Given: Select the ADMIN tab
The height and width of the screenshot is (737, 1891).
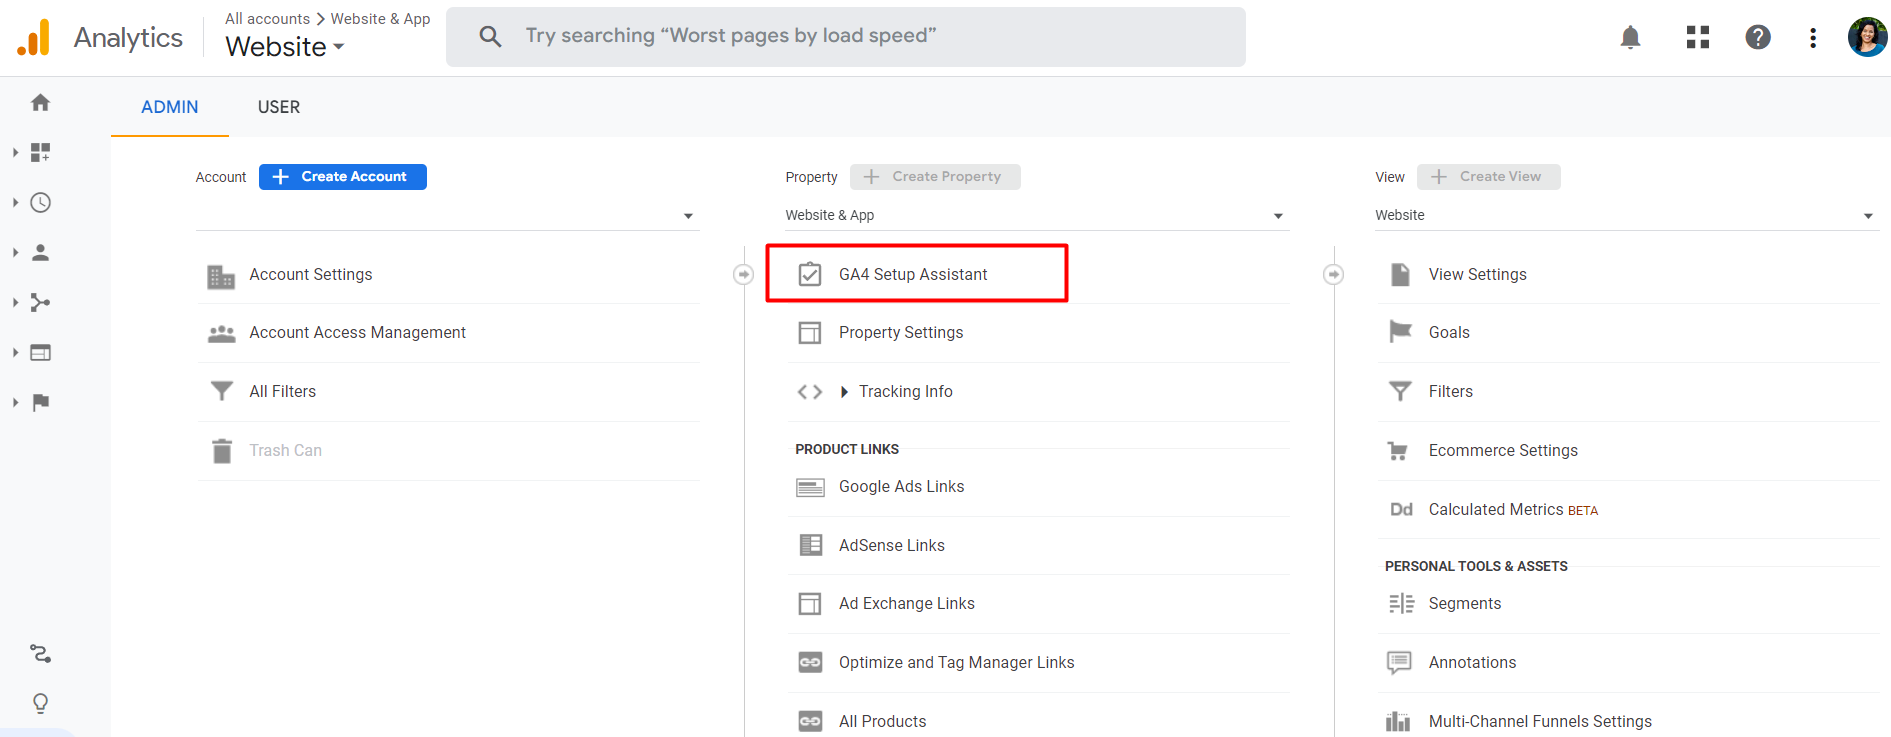Looking at the screenshot, I should [x=169, y=107].
